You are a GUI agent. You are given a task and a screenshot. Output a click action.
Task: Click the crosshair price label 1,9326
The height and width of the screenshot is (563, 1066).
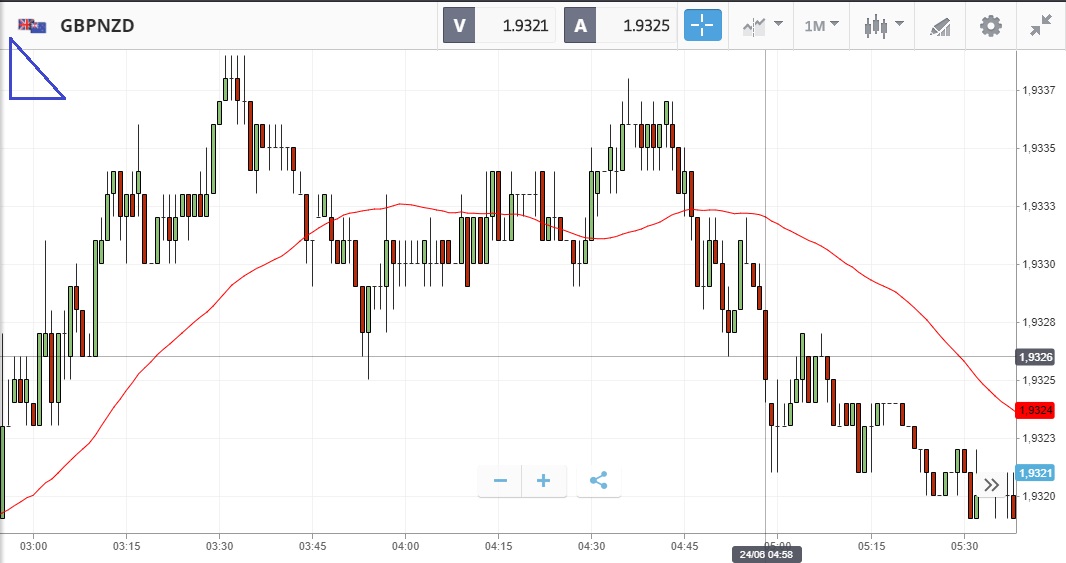tap(1034, 357)
